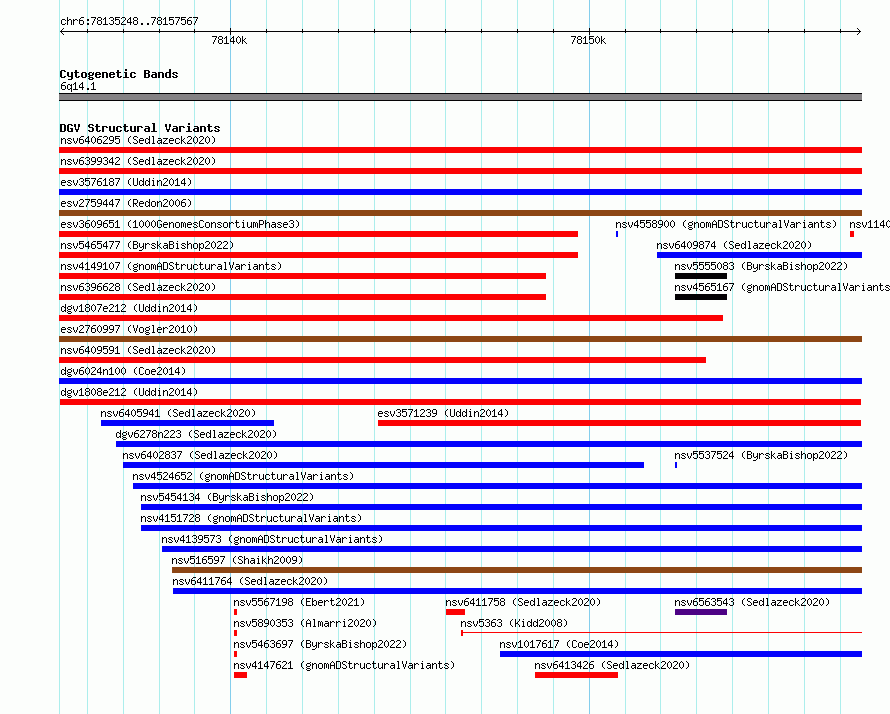890x714 pixels.
Task: Click the chr6:78135248..78157567 coordinates label
Action: point(129,21)
